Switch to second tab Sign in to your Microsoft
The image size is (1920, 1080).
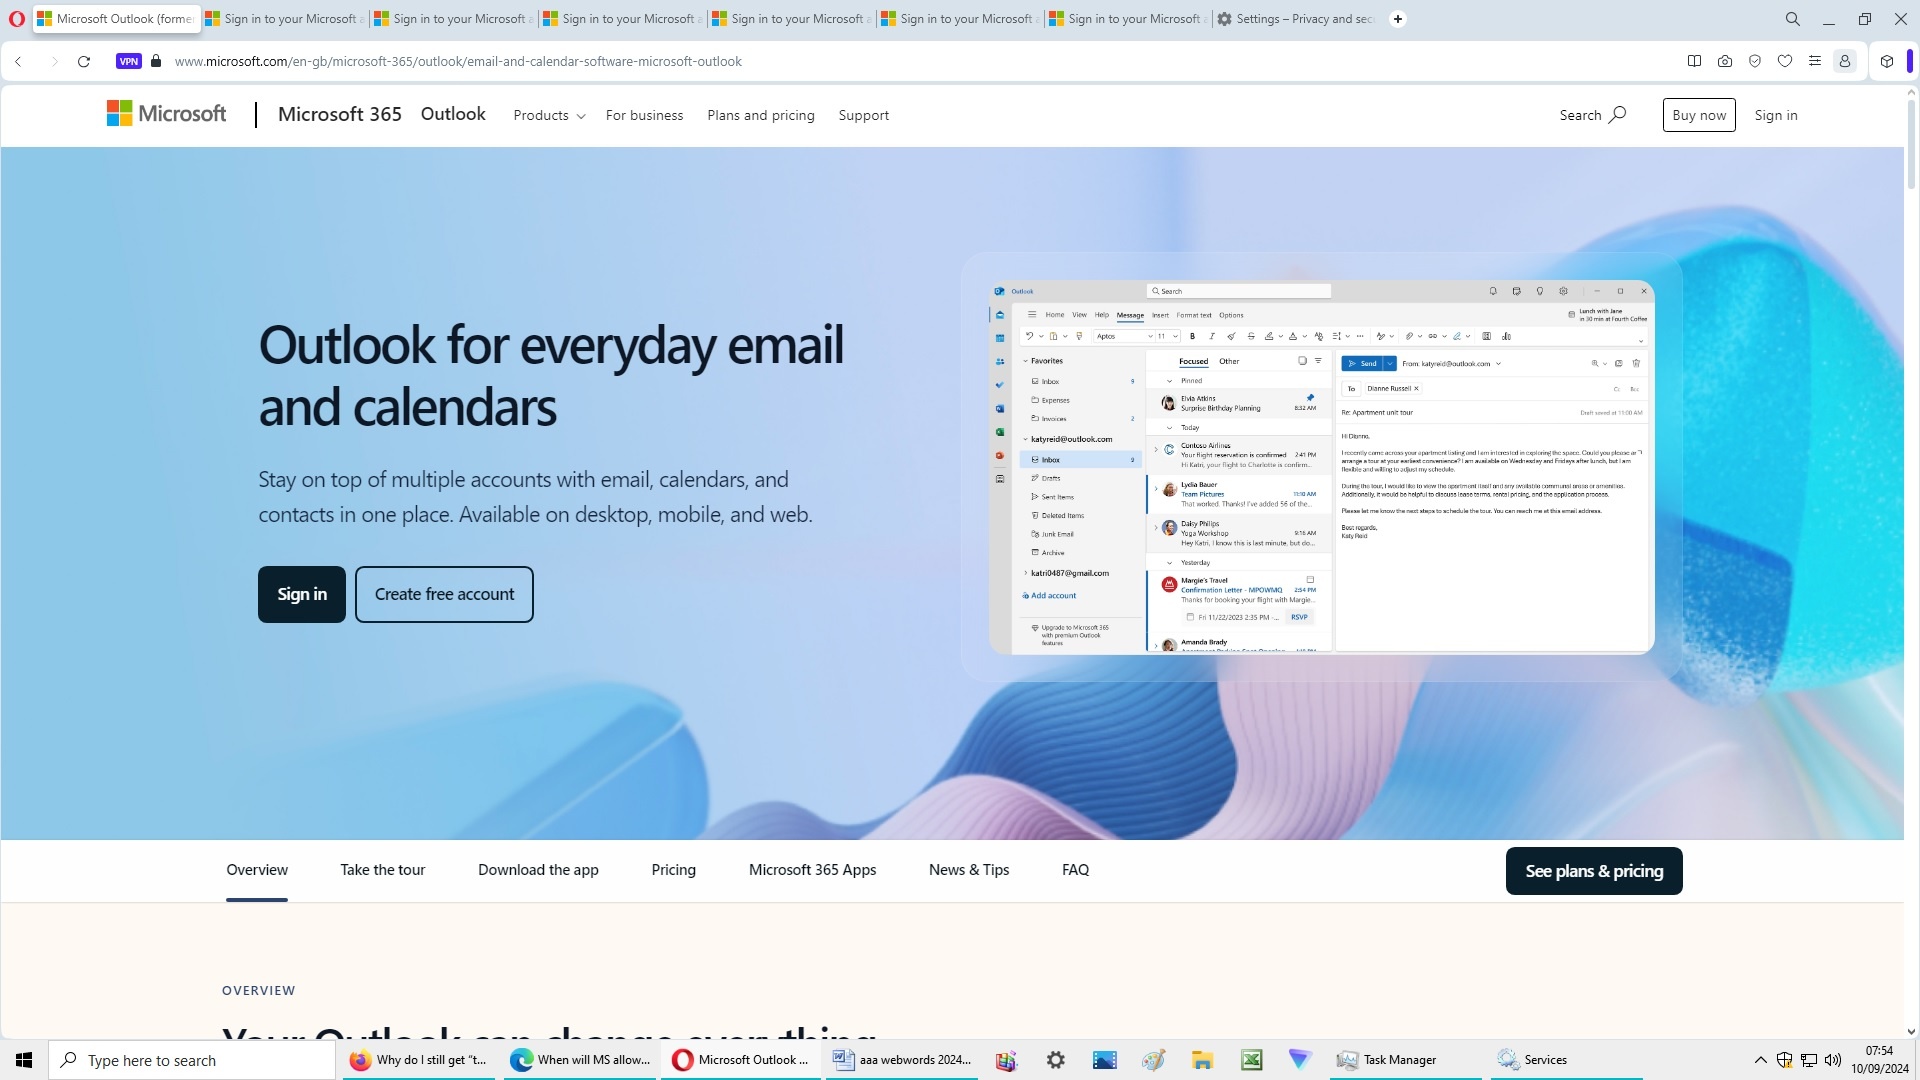click(x=284, y=19)
